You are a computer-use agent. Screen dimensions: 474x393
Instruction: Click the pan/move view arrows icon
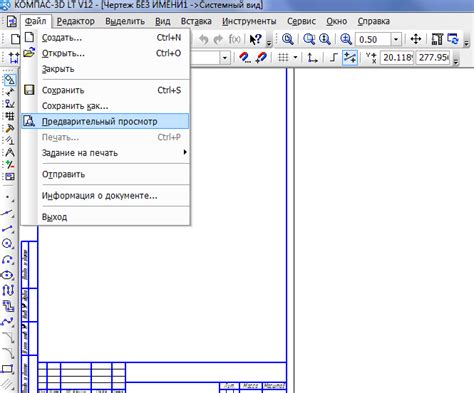415,39
